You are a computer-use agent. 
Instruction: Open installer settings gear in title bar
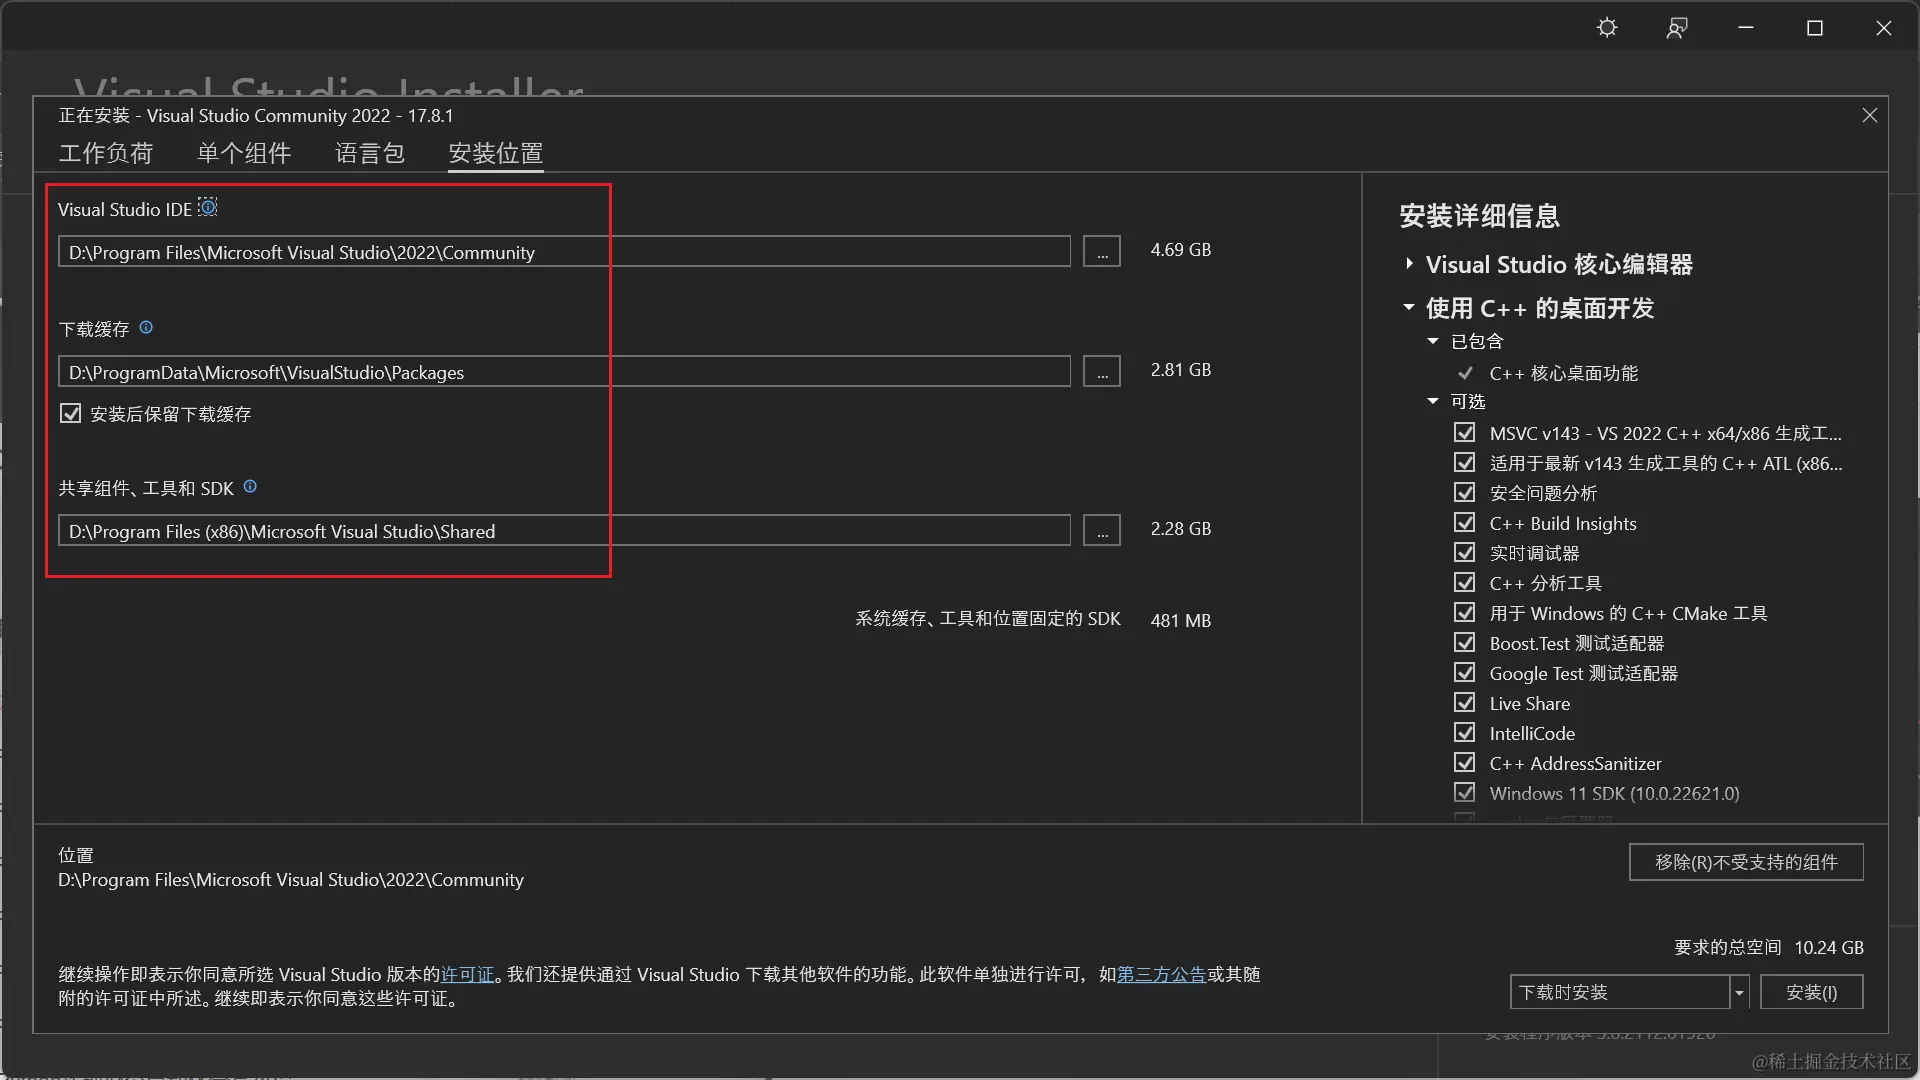(1606, 28)
